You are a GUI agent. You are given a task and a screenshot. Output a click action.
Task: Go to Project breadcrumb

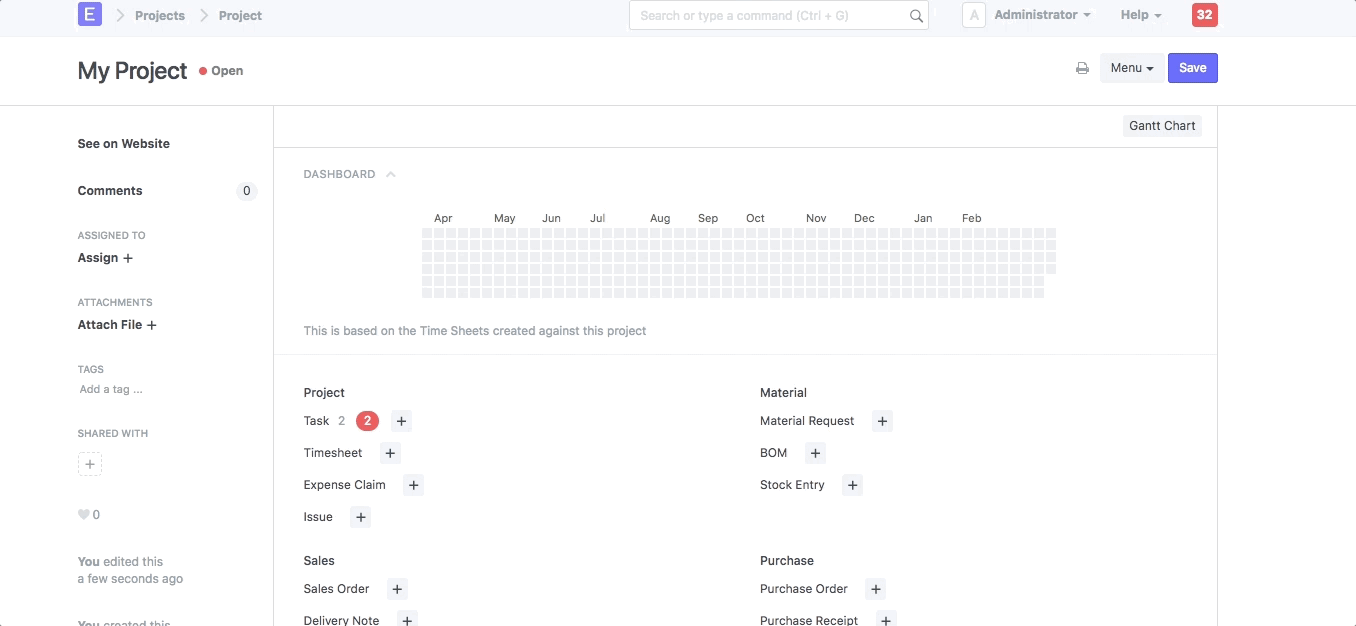pyautogui.click(x=240, y=15)
